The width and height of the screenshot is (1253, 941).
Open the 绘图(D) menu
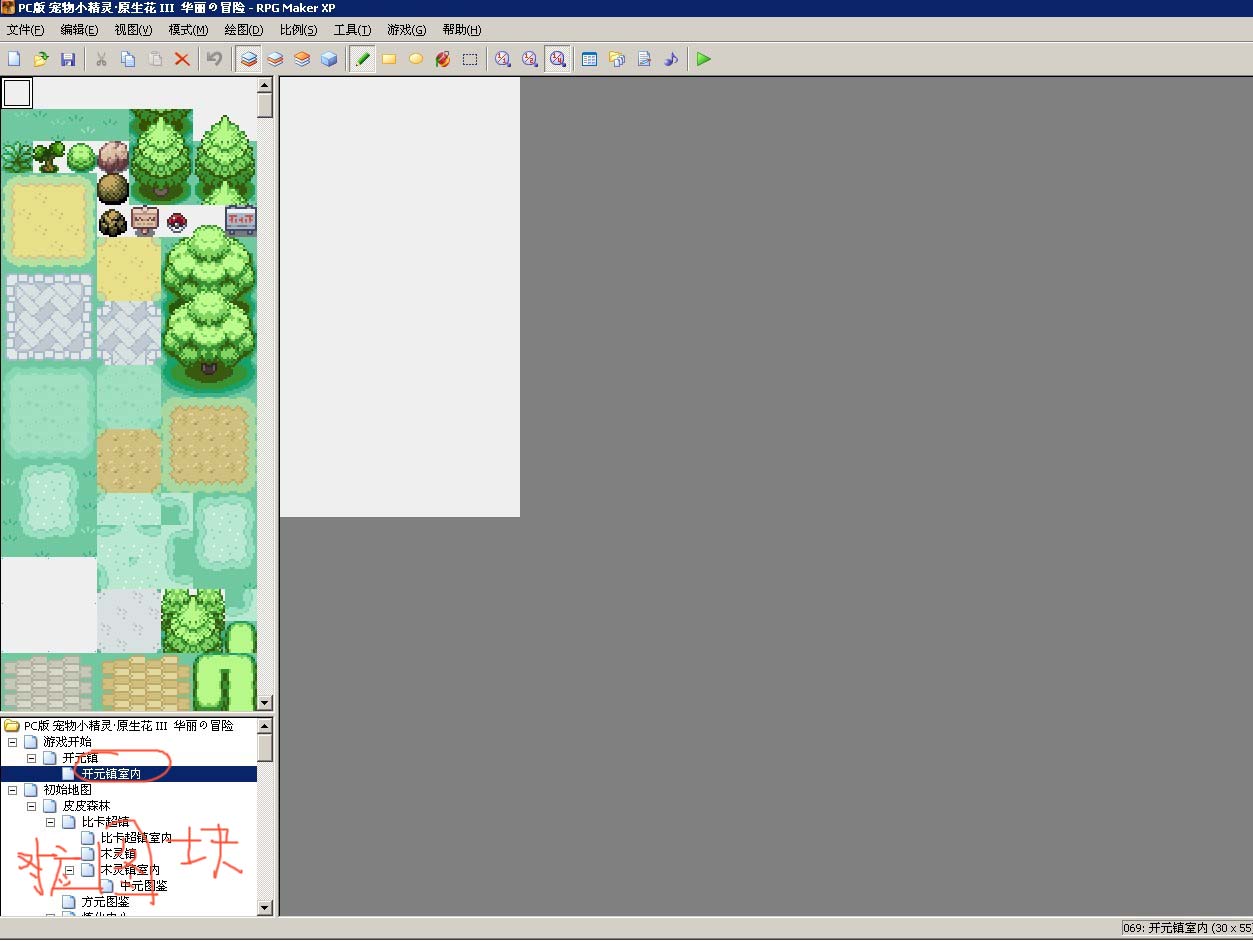tap(244, 30)
